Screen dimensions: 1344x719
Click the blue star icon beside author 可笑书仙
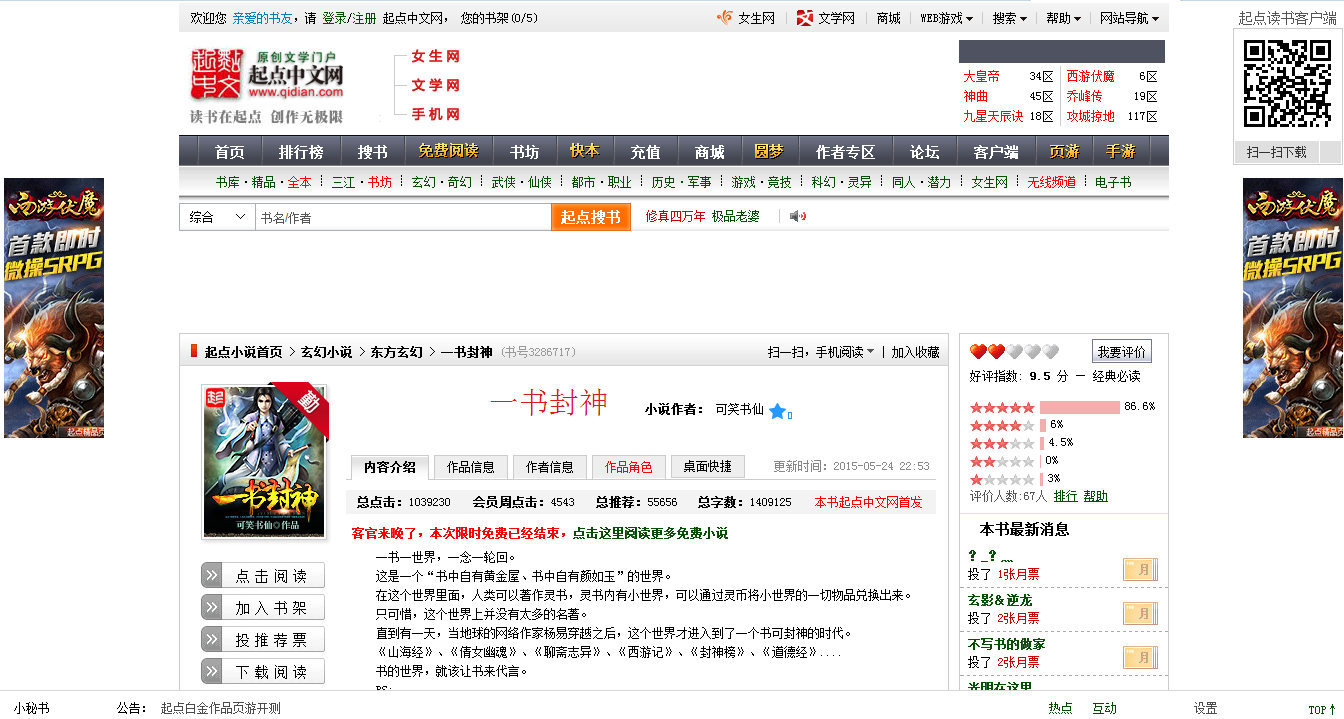(778, 411)
